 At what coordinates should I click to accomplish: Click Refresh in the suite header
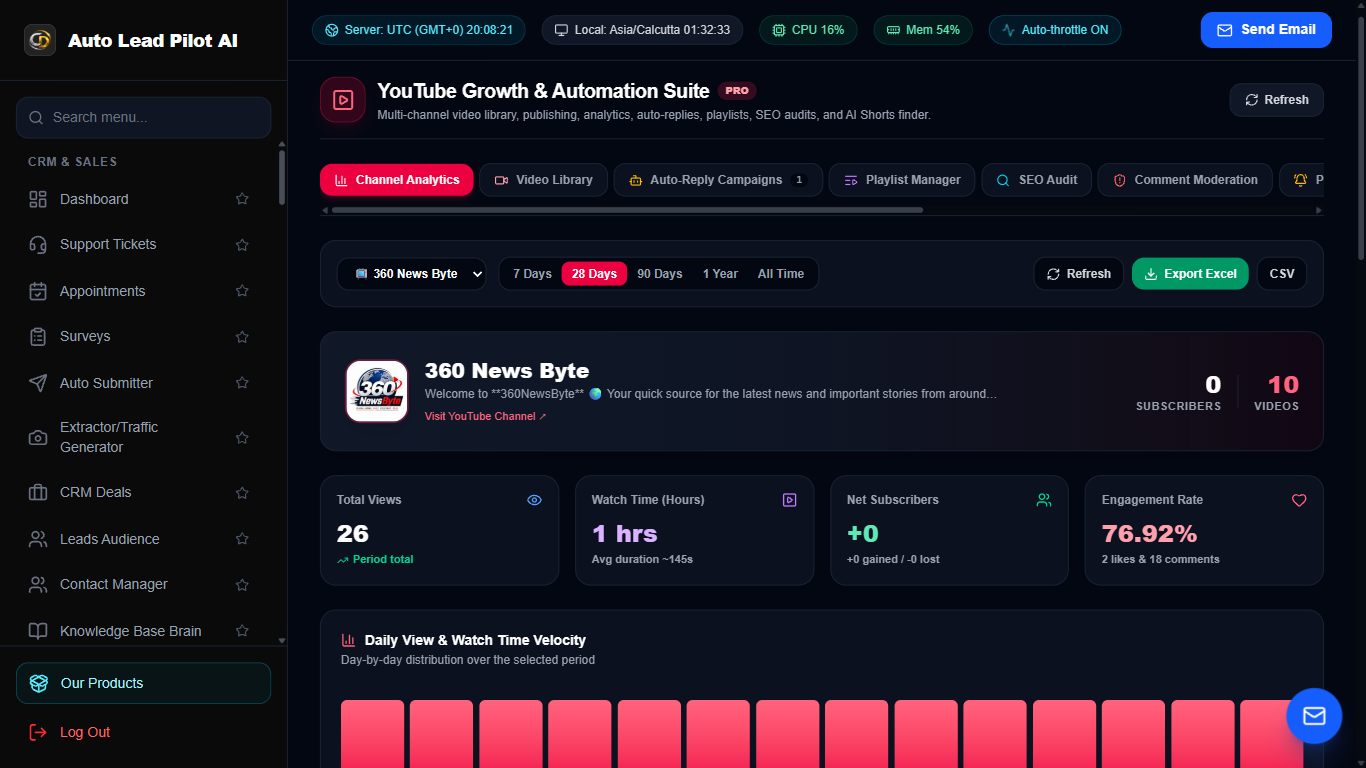tap(1277, 100)
